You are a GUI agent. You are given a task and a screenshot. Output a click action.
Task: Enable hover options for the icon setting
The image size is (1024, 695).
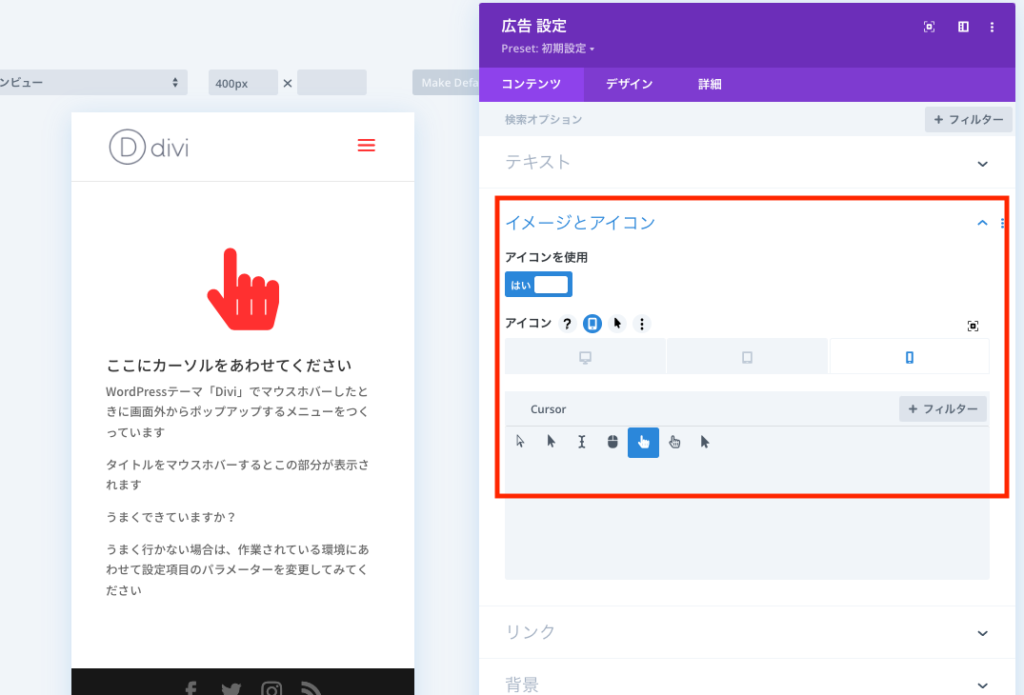(x=616, y=323)
